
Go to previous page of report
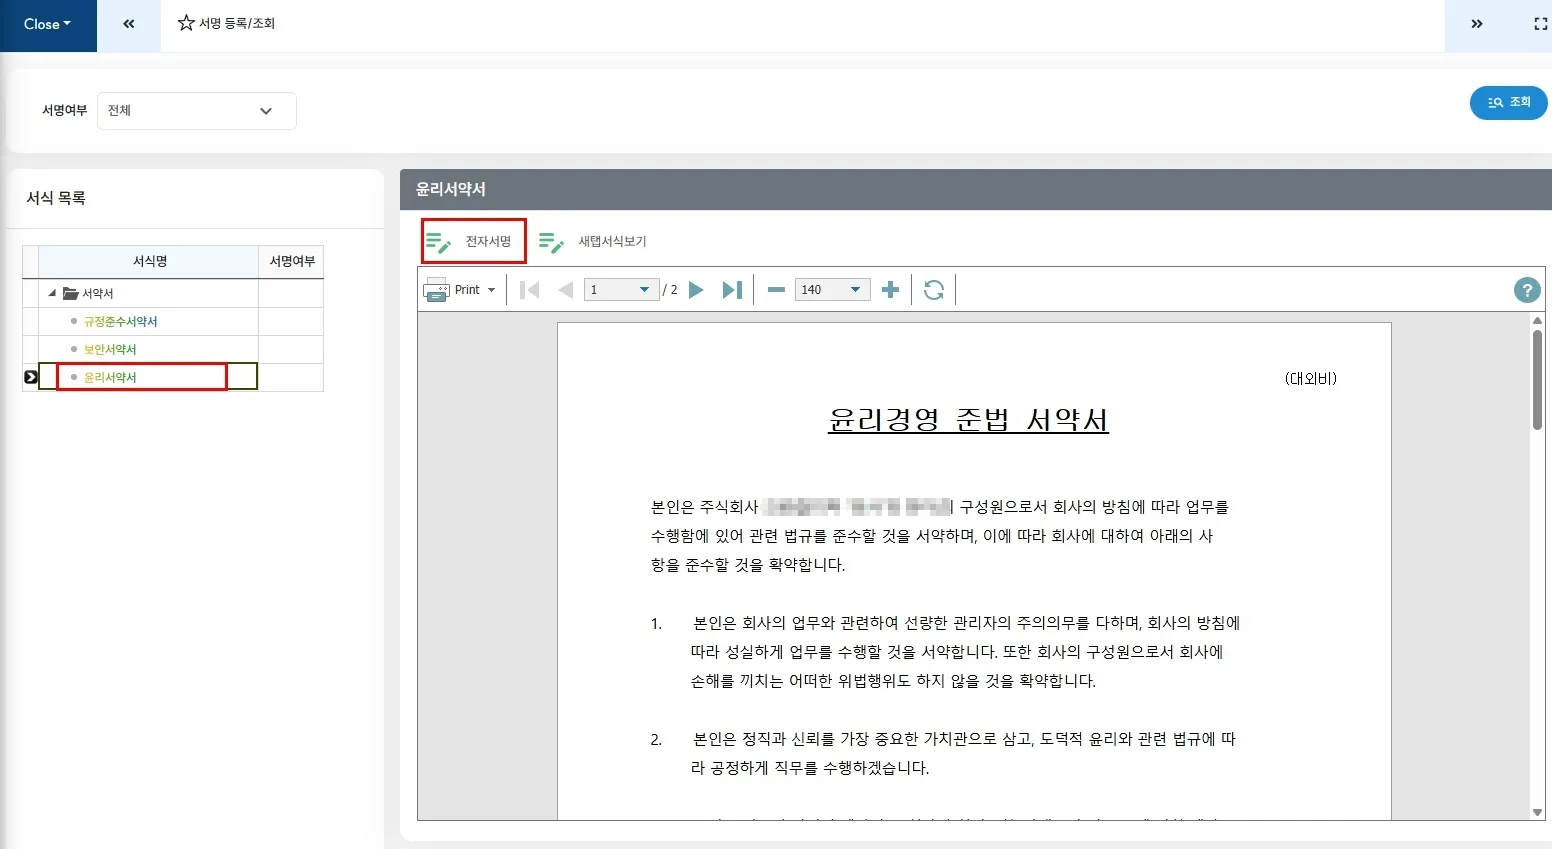566,290
